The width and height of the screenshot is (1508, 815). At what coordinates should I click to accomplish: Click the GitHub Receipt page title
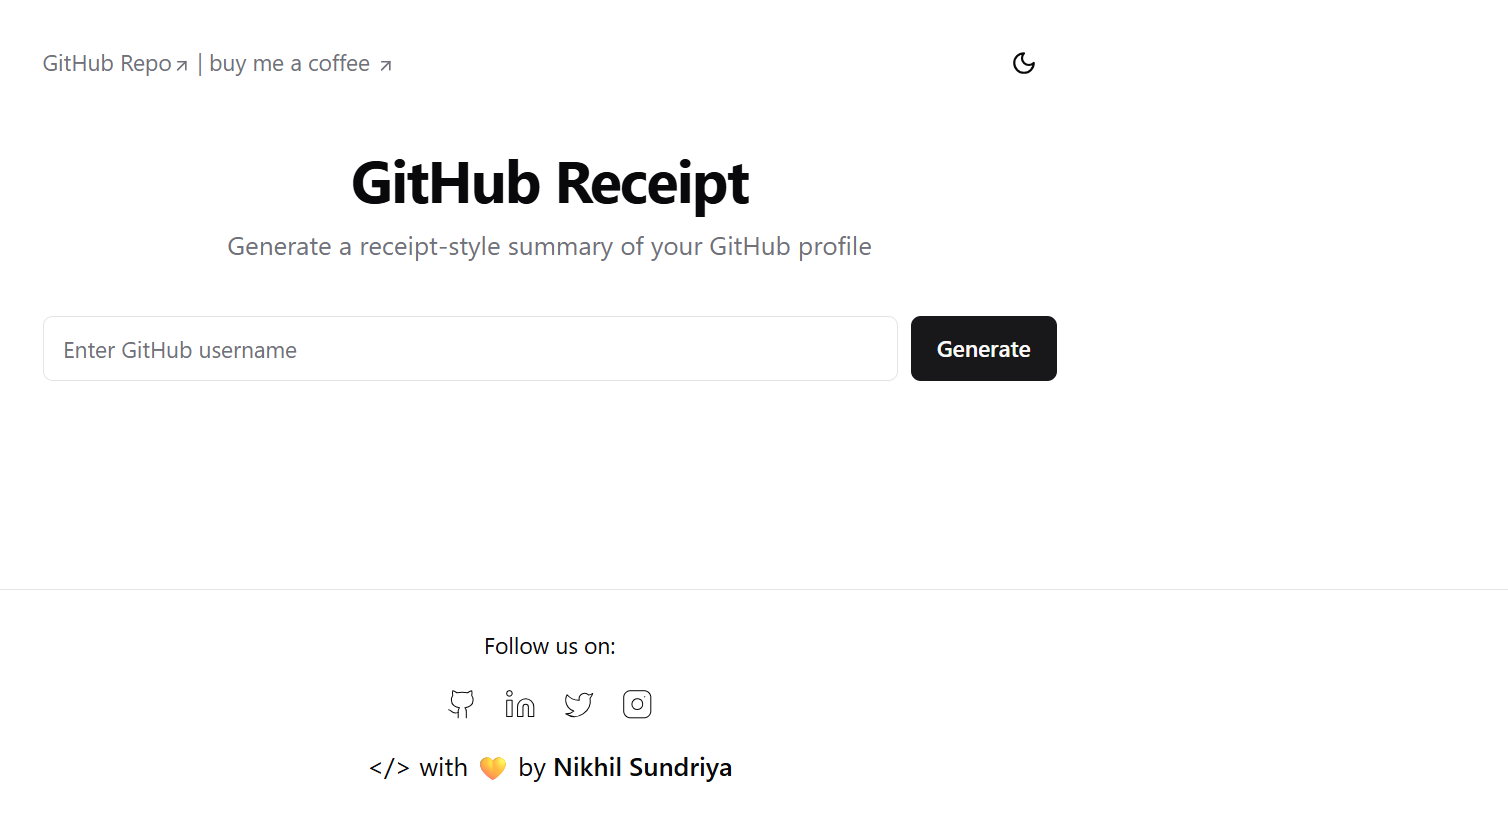click(549, 183)
